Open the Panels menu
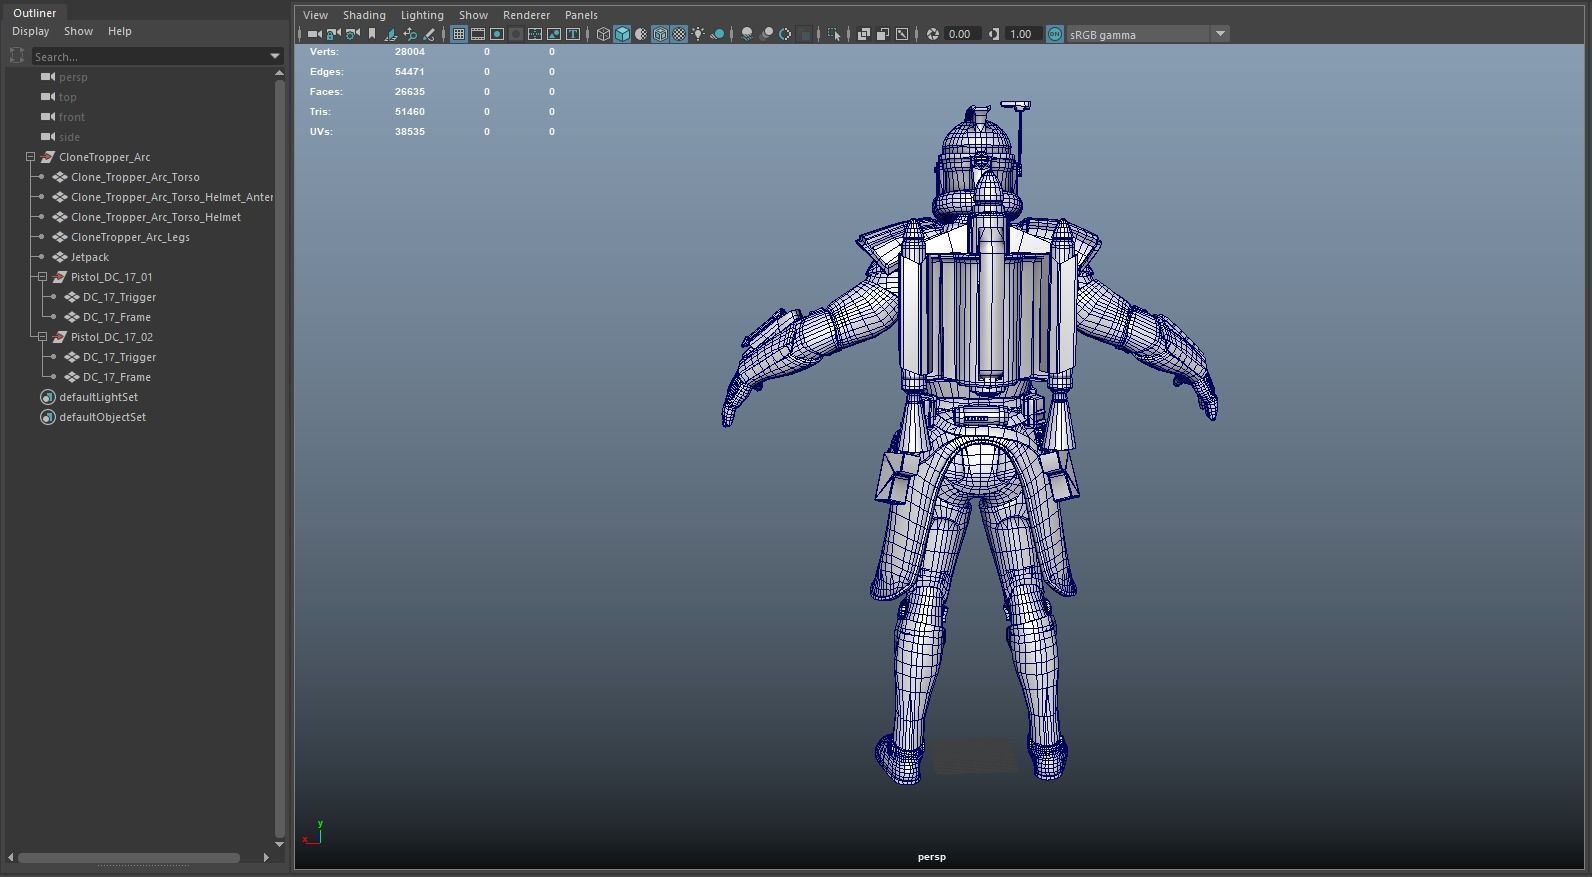The image size is (1592, 877). click(581, 15)
